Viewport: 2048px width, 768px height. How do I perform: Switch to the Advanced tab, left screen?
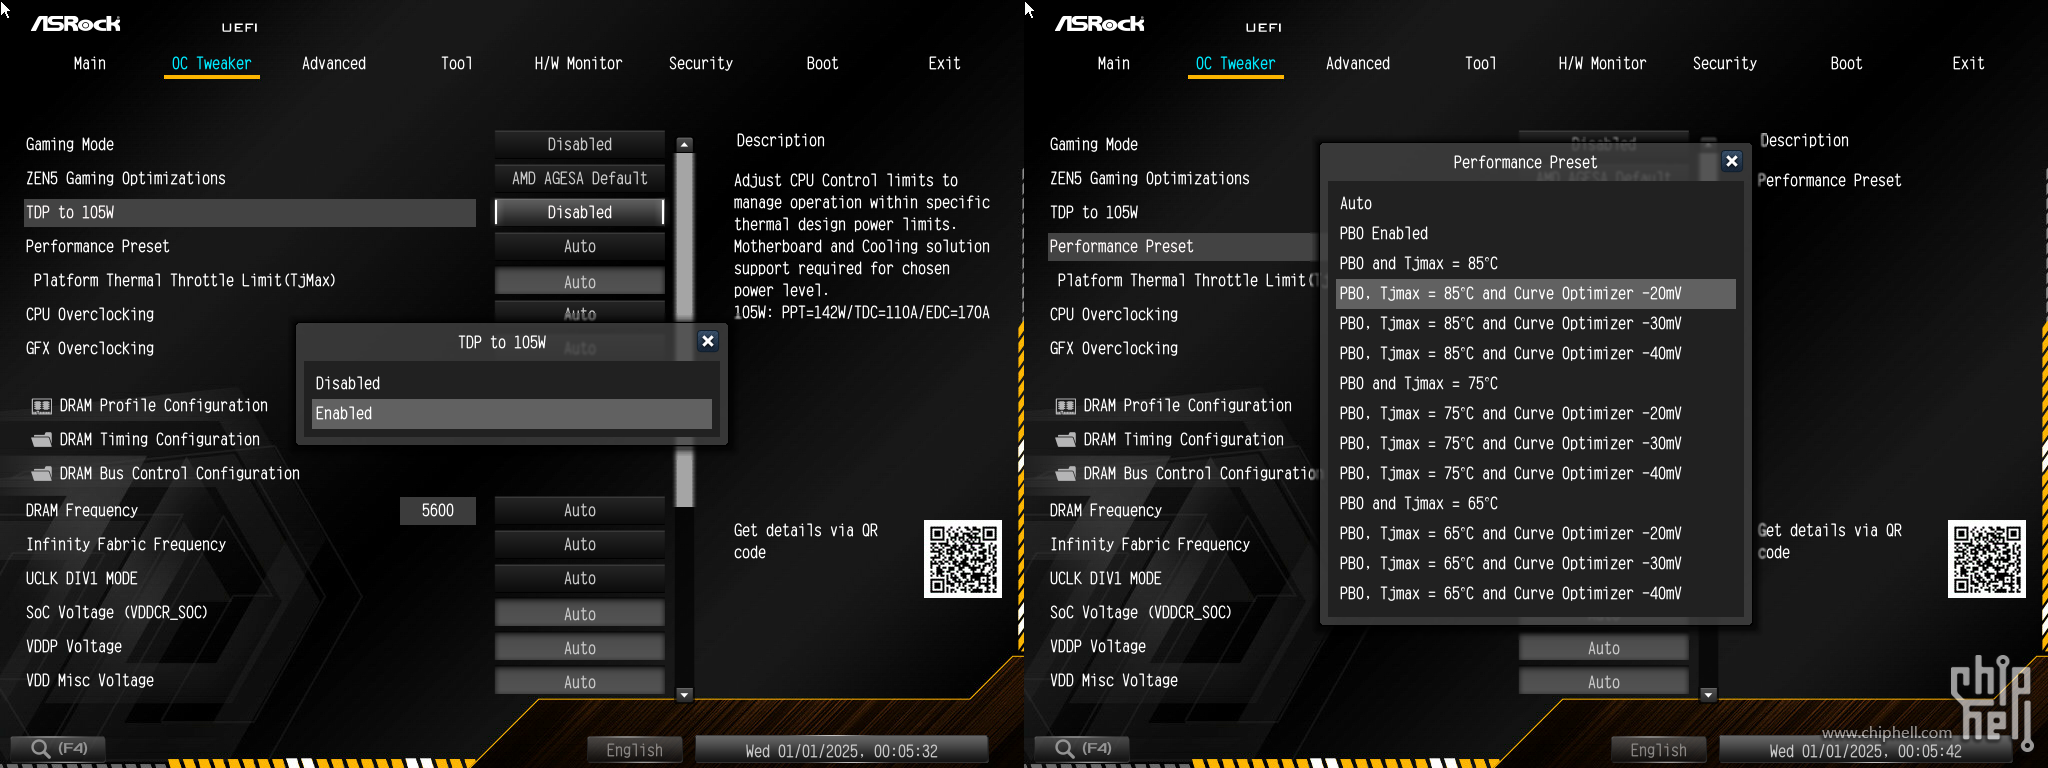334,63
